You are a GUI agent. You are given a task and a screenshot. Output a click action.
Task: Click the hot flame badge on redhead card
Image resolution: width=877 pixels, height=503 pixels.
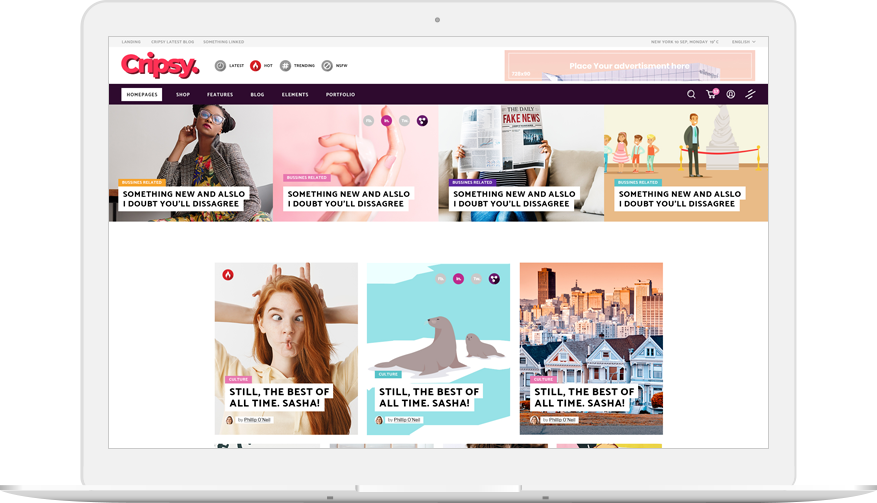(228, 275)
